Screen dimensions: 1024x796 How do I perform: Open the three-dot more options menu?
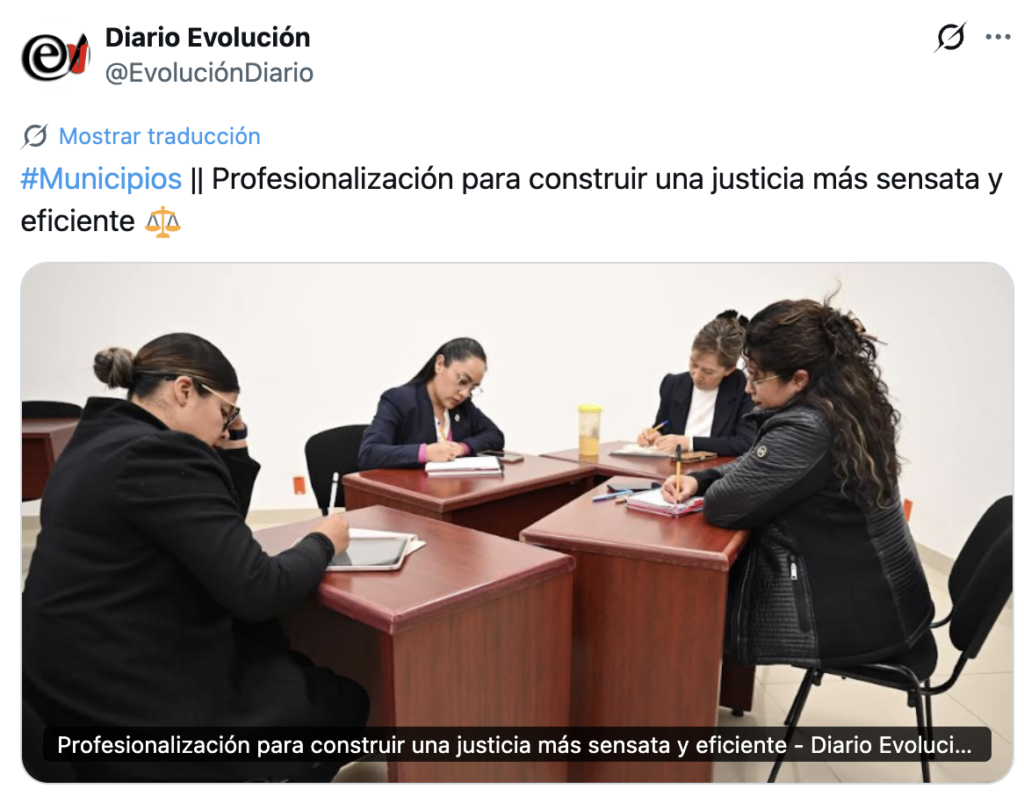pos(997,37)
